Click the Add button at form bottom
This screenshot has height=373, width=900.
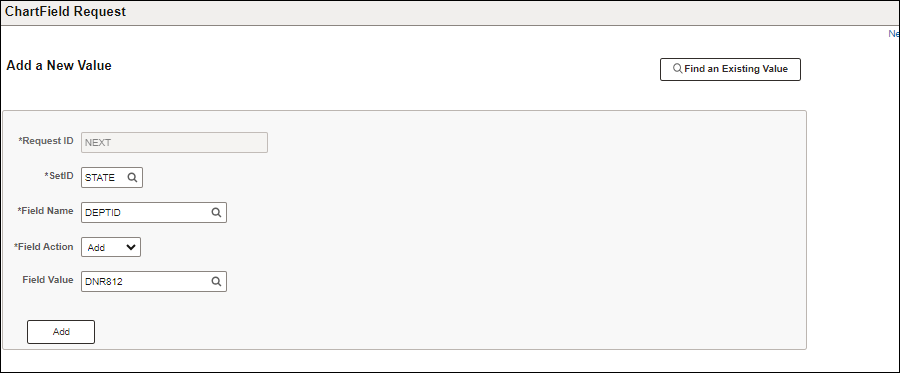(61, 332)
